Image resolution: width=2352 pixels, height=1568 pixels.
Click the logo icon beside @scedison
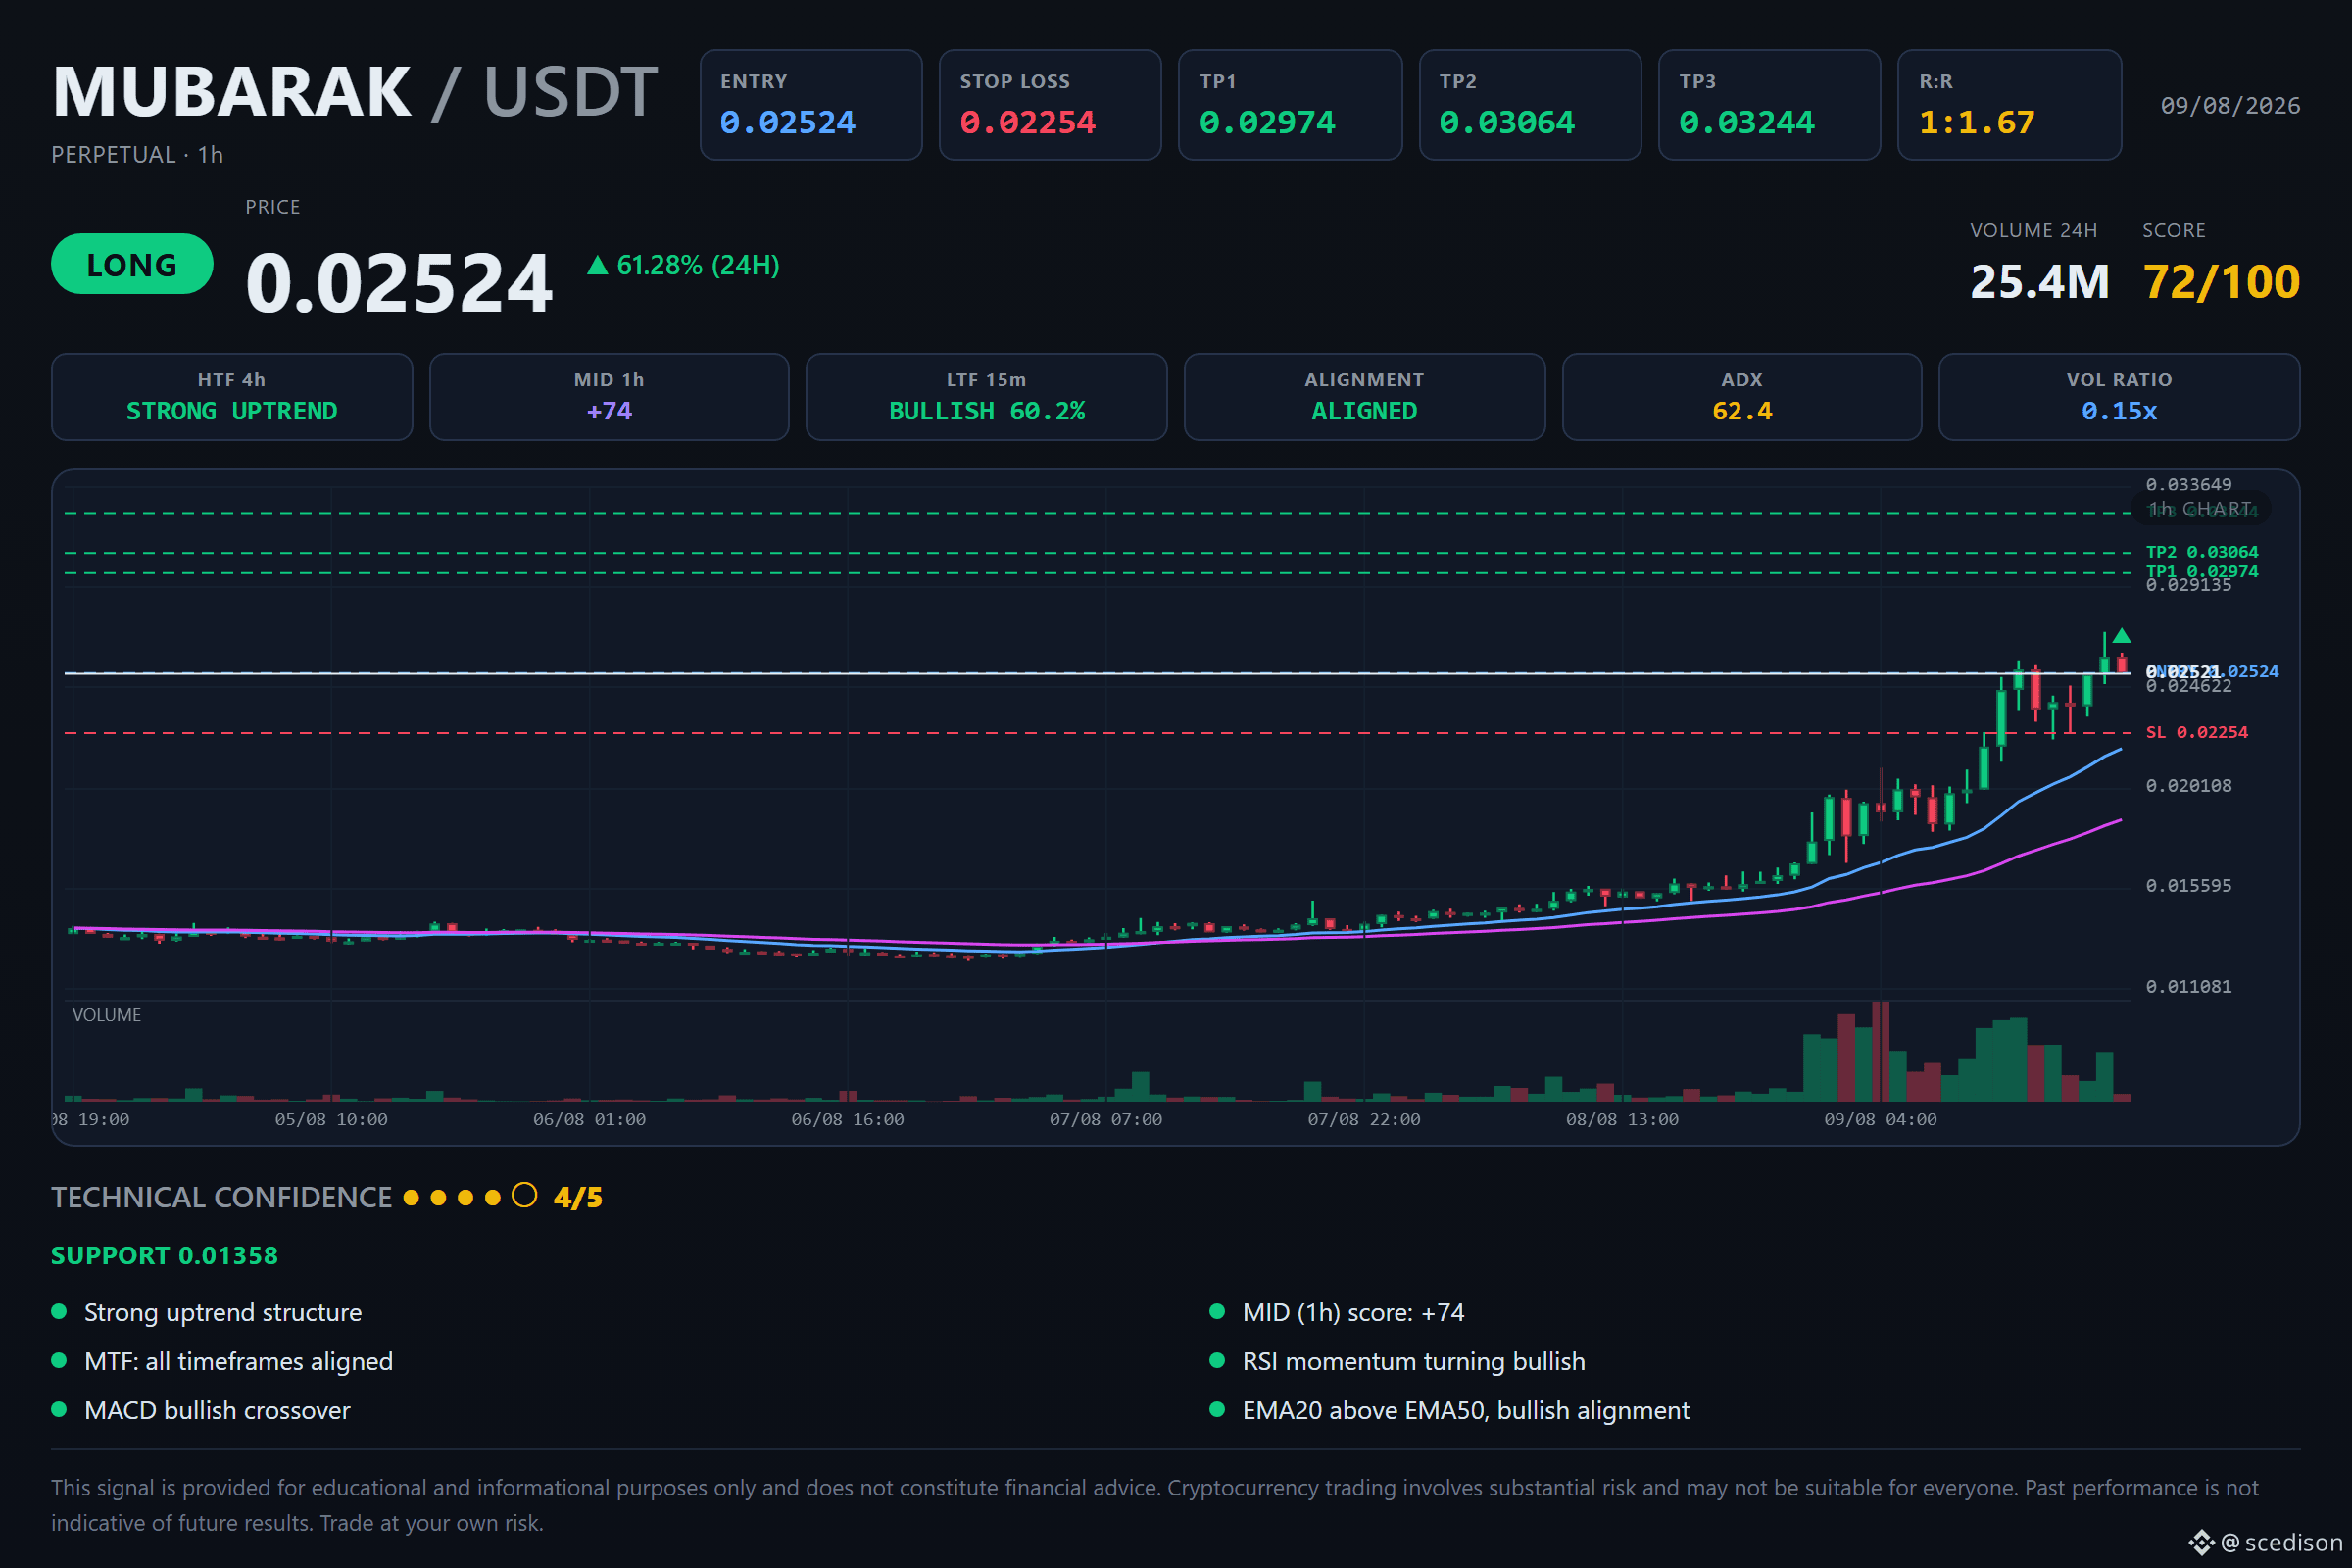(x=2201, y=1543)
